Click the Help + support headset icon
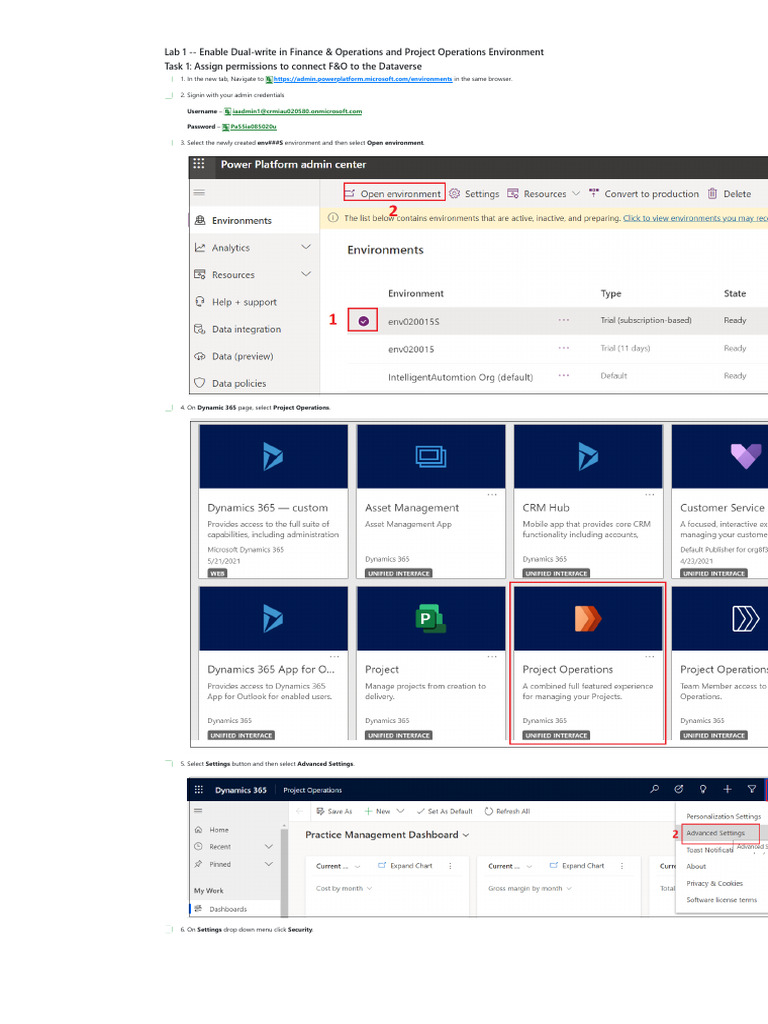This screenshot has height=1024, width=768. [x=200, y=301]
